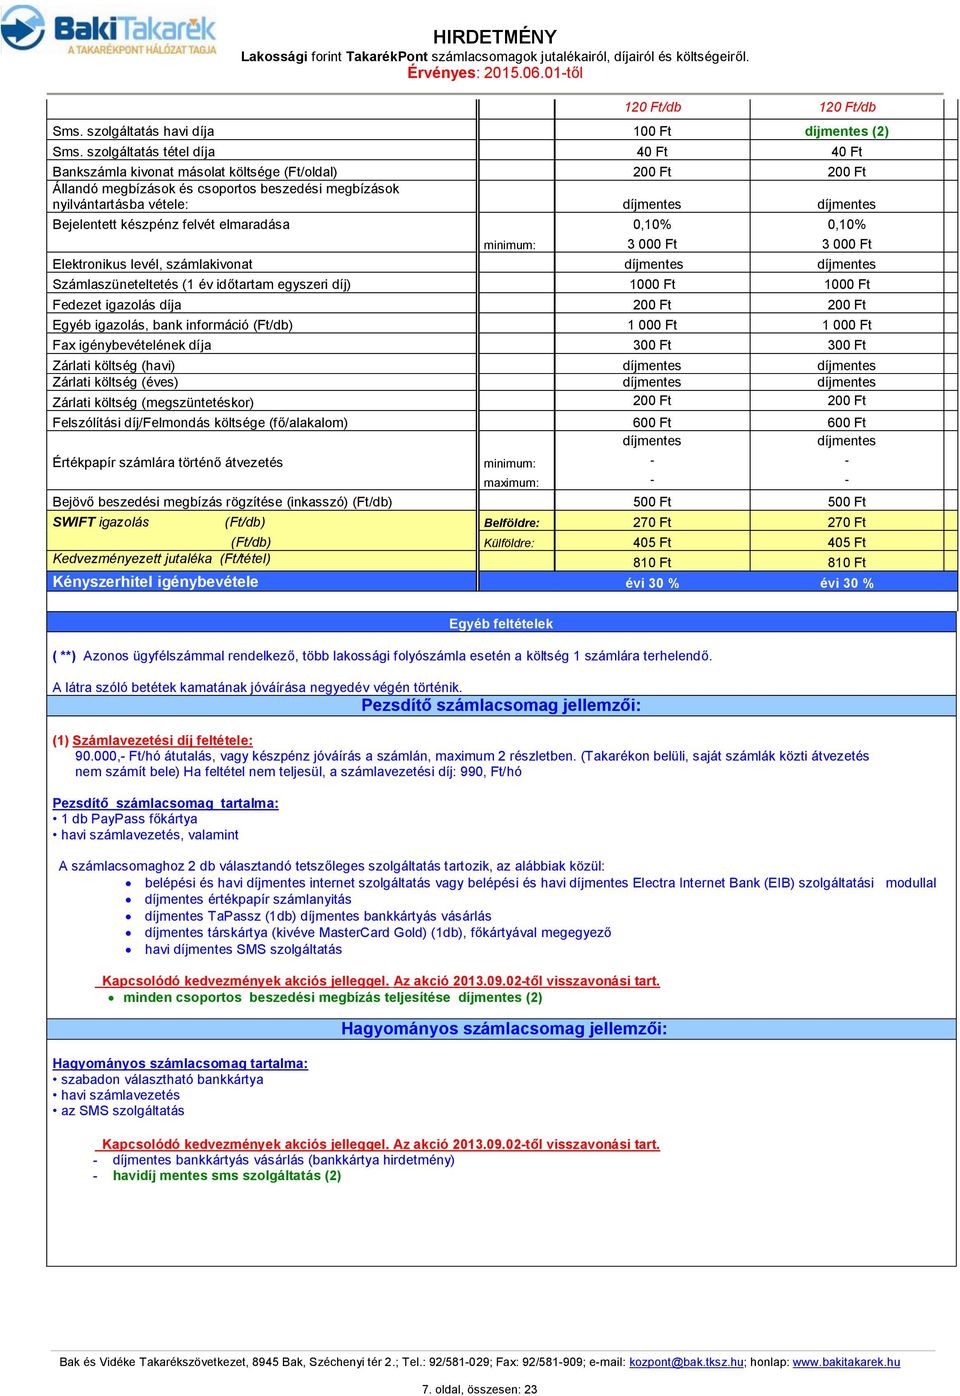Select 'Elektronikus levél, számlakivonat' row label
960x1396 pixels.
coord(152,264)
